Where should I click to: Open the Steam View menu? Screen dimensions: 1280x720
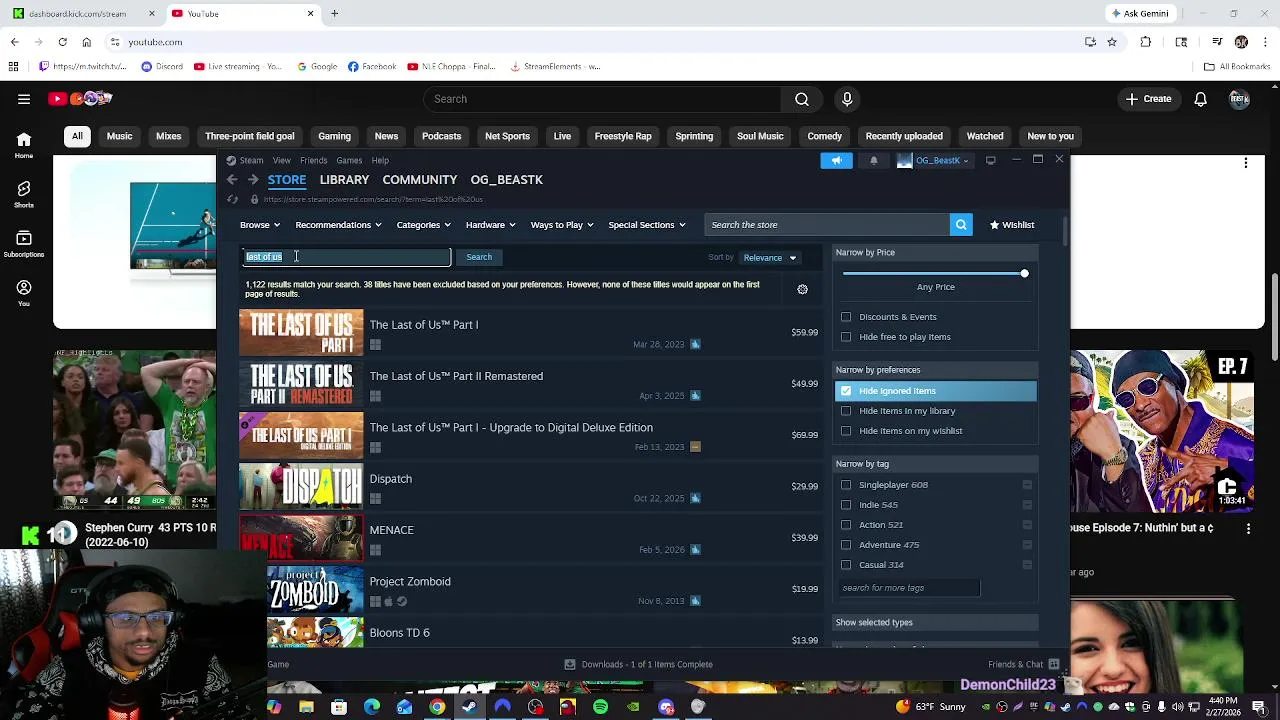(282, 160)
